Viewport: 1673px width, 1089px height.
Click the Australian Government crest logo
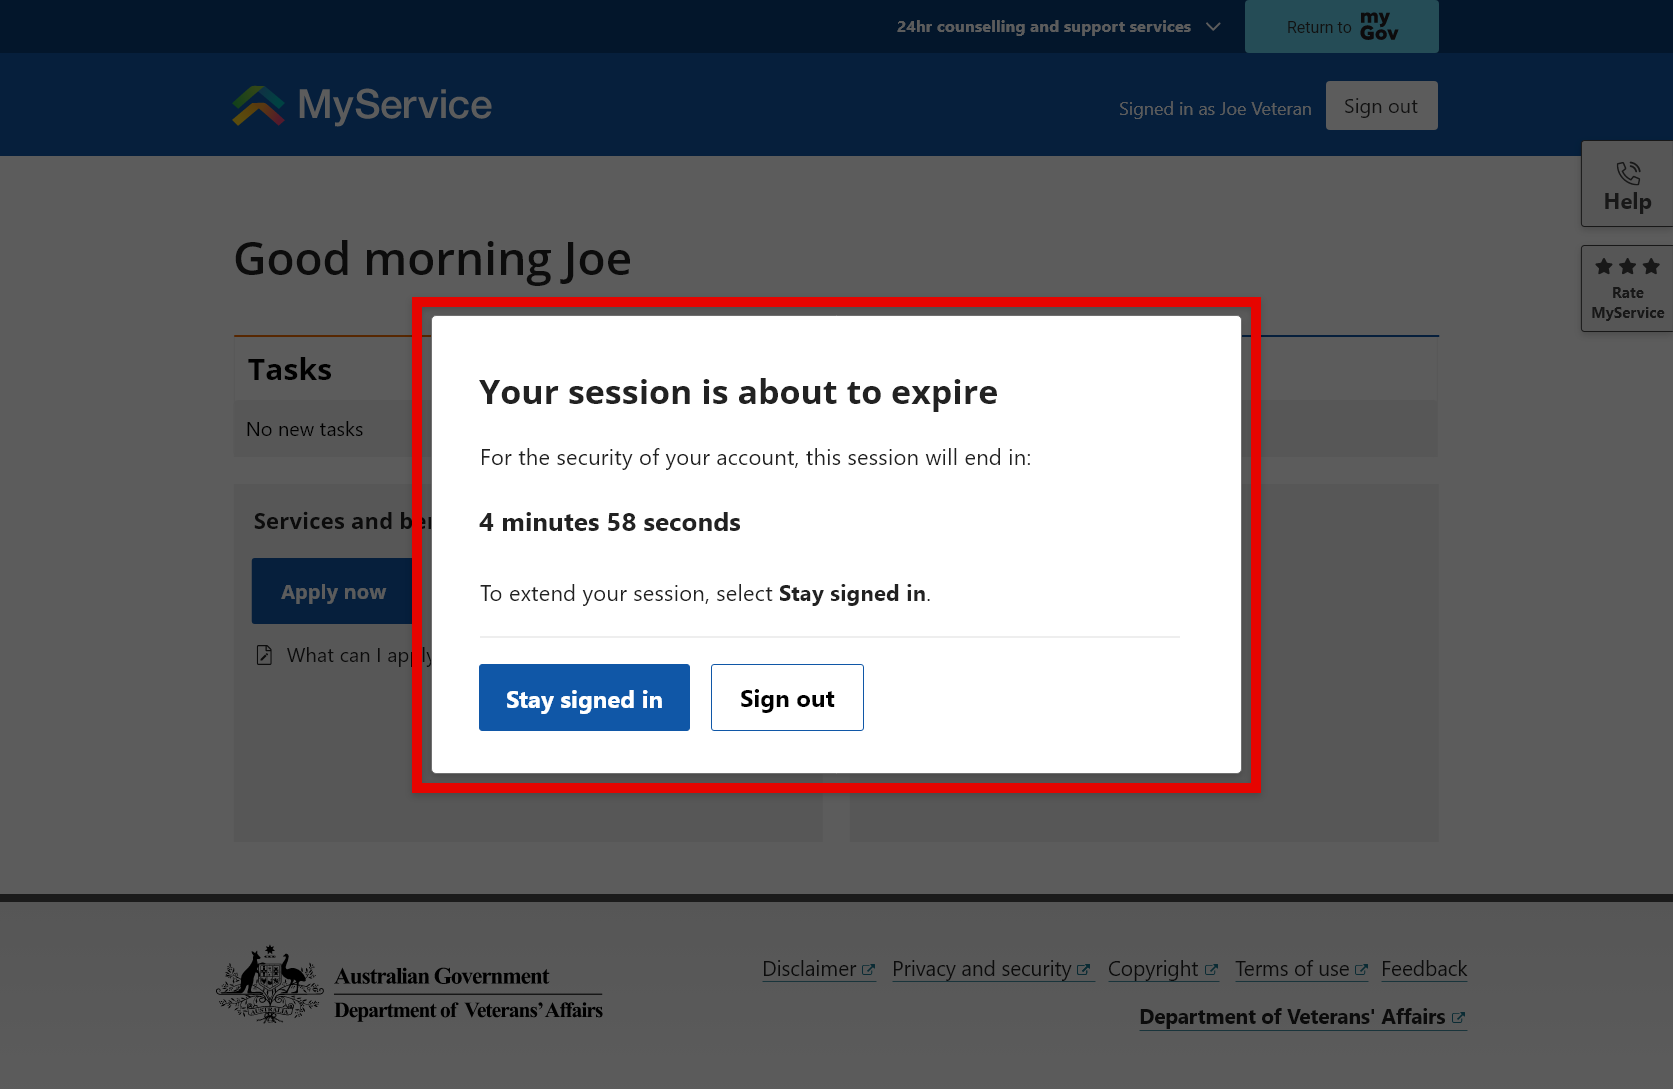point(270,984)
